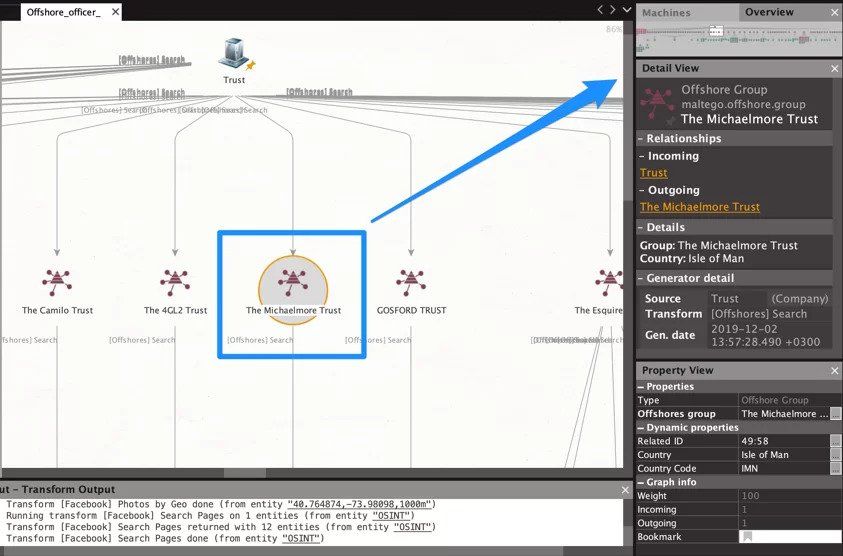The width and height of the screenshot is (843, 556).
Task: Click the Overview minimap thumbnail
Action: click(x=738, y=40)
